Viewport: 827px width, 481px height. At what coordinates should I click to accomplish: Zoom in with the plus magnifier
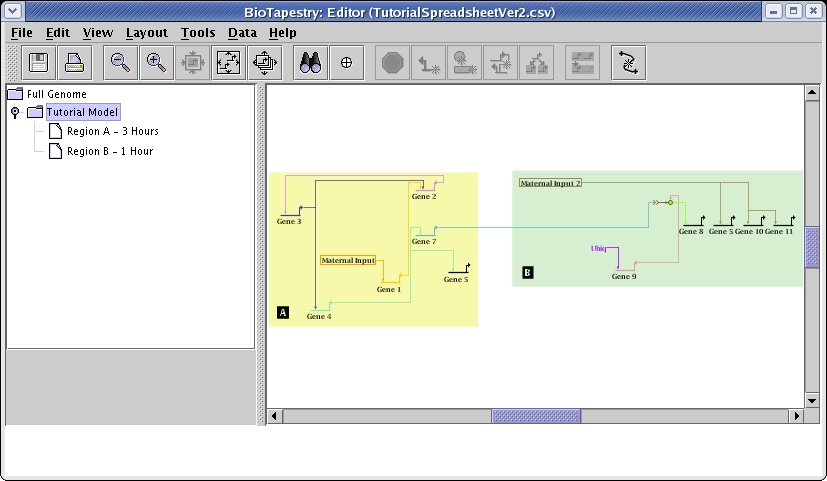pyautogui.click(x=156, y=62)
